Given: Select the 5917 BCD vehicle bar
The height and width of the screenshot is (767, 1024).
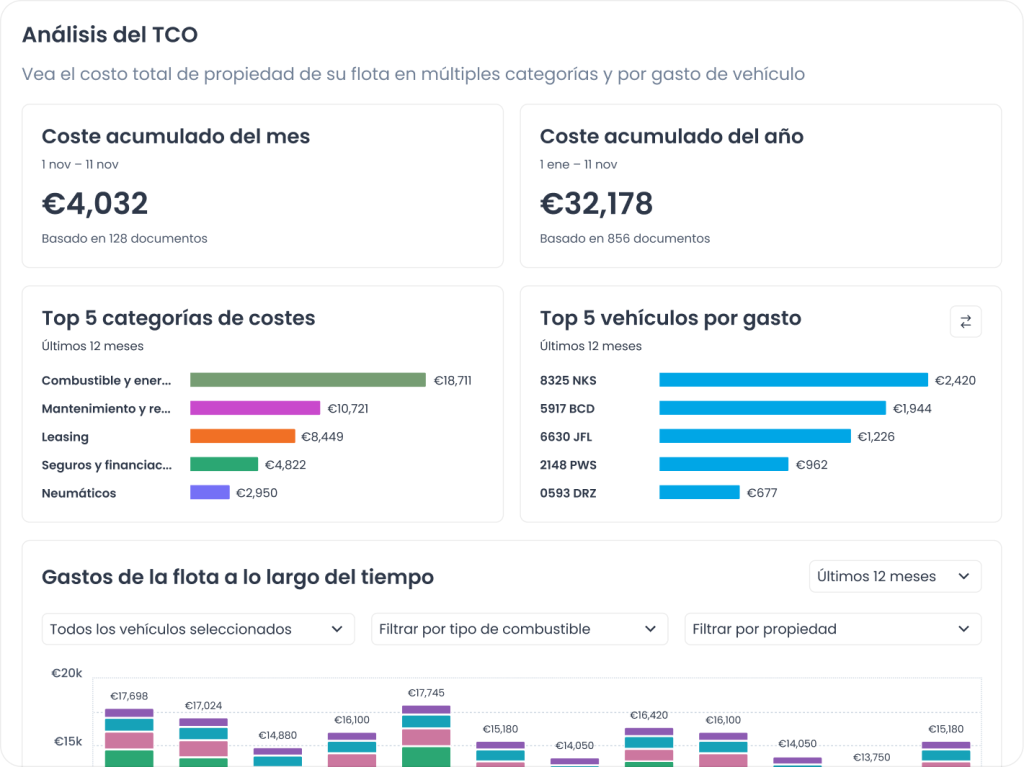Looking at the screenshot, I should [x=772, y=408].
